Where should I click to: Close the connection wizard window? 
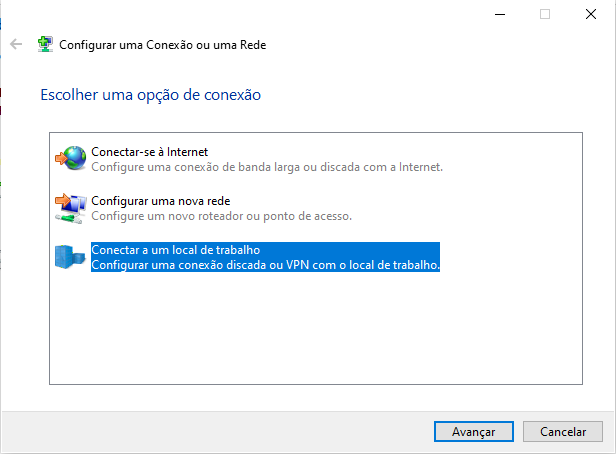(590, 15)
